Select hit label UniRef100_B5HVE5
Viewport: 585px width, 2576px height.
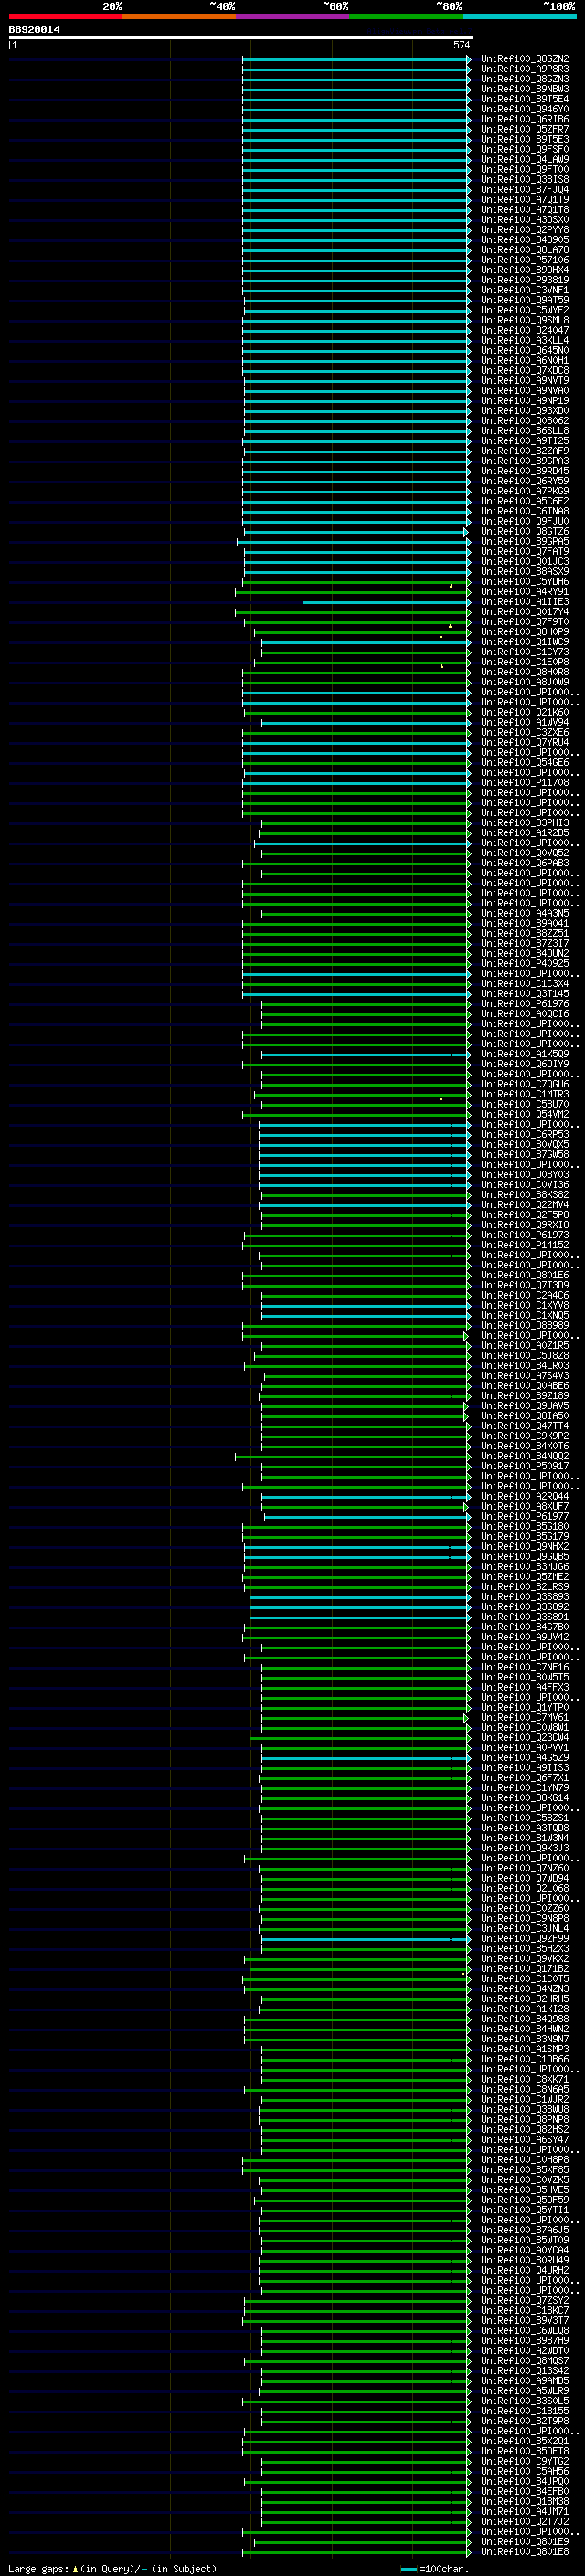point(524,2190)
